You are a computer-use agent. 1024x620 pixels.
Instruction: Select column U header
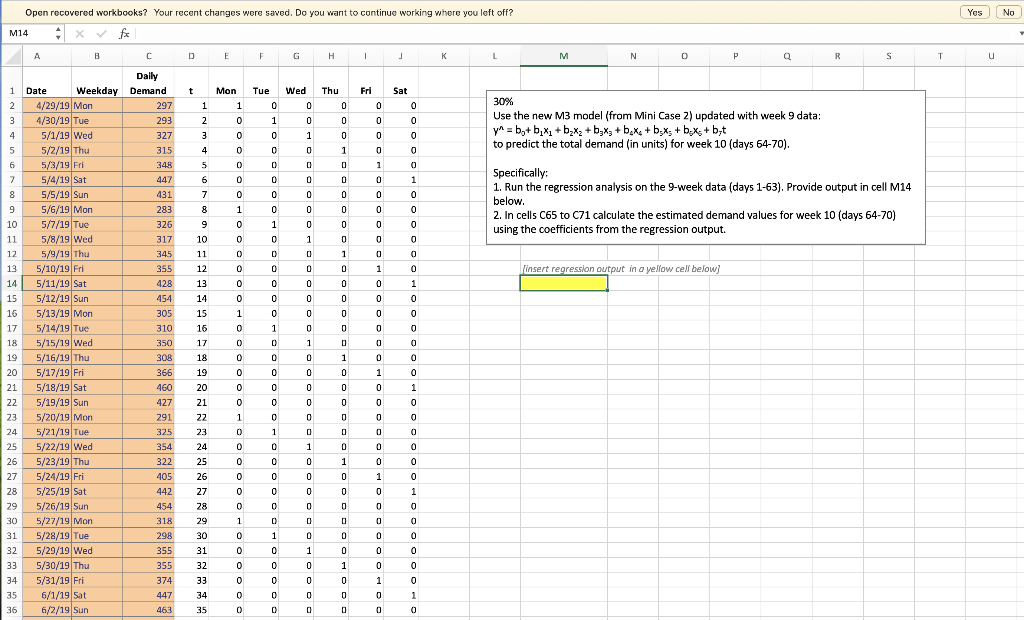click(x=991, y=56)
